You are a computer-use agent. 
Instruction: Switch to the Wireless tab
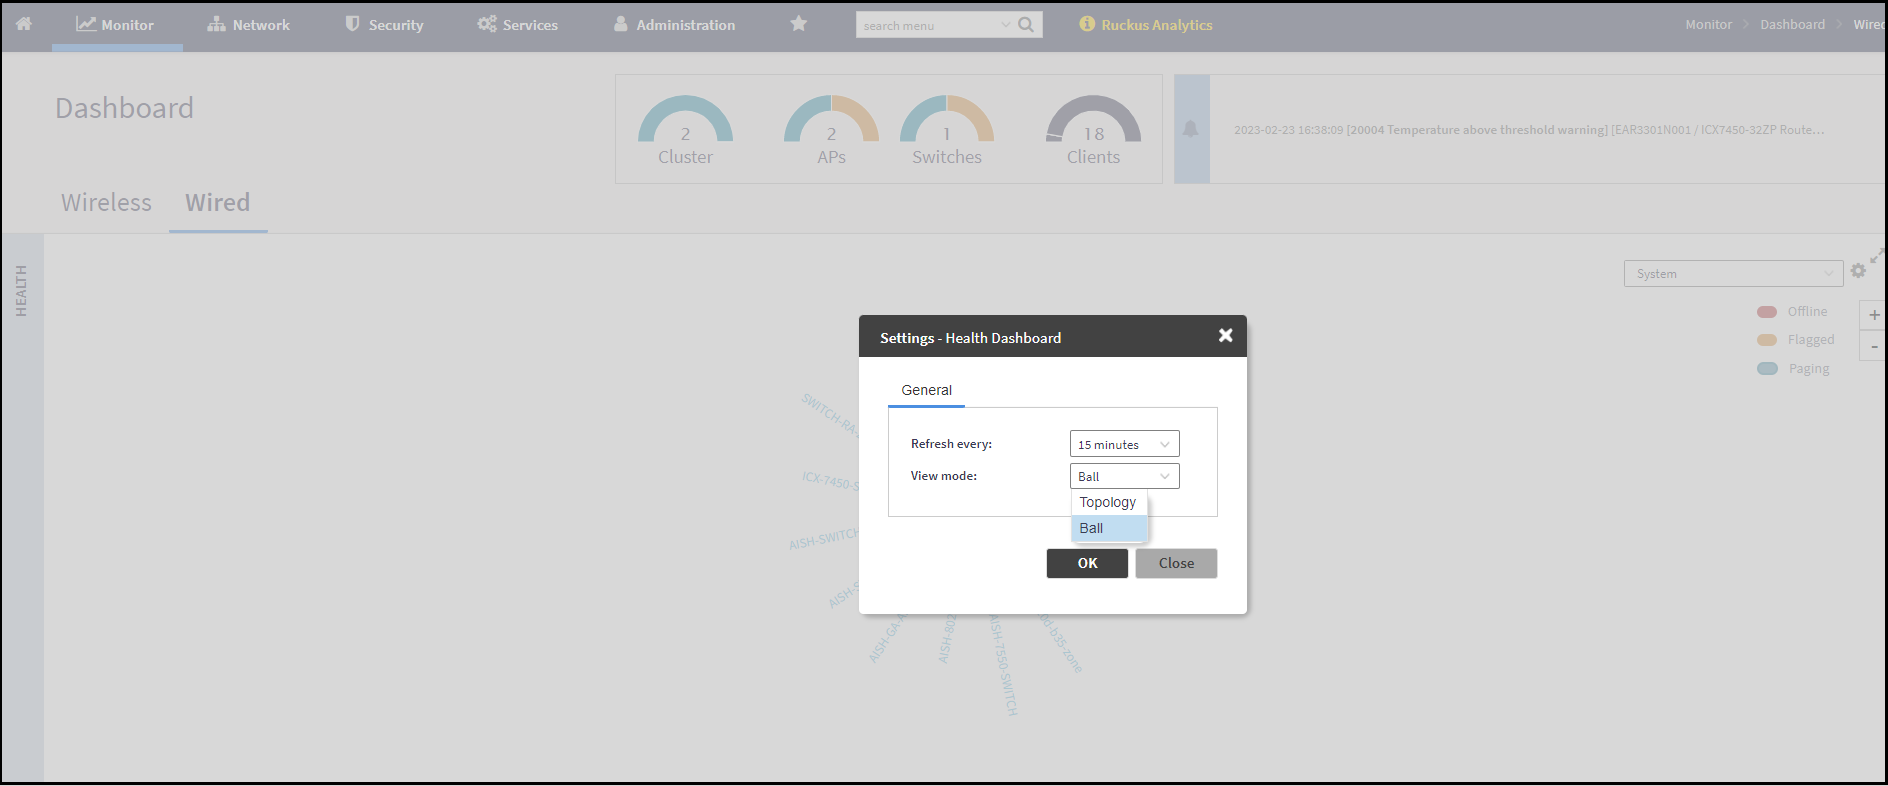pyautogui.click(x=106, y=202)
